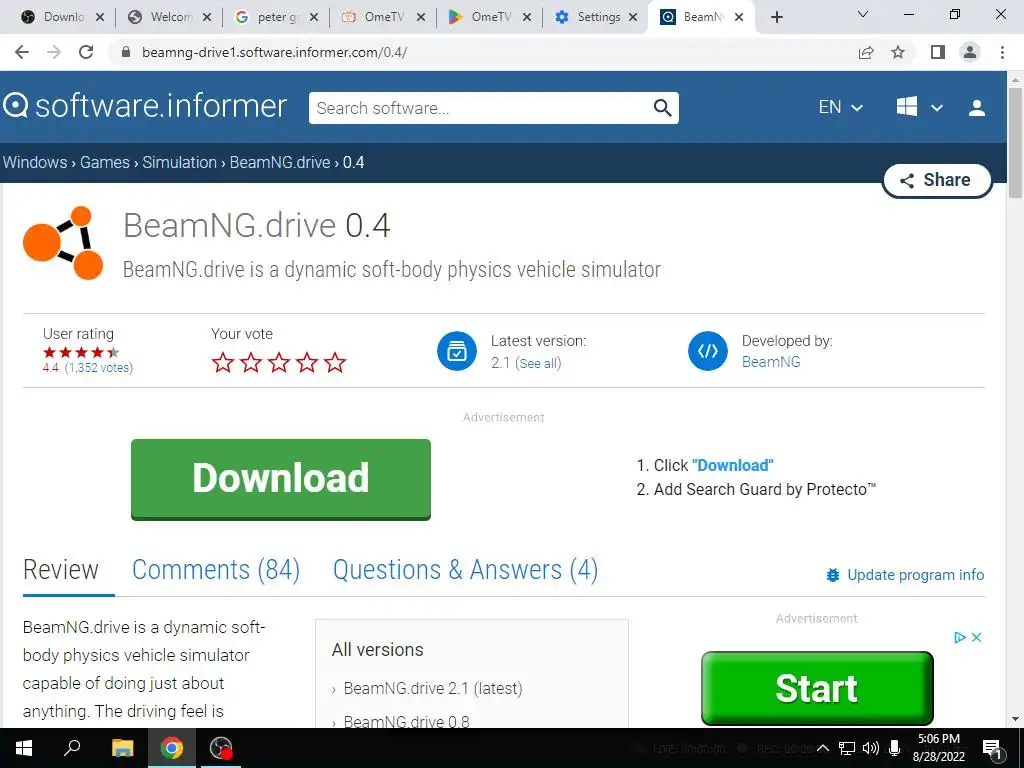This screenshot has height=768, width=1024.
Task: Click the browser forward arrow
Action: [x=54, y=52]
